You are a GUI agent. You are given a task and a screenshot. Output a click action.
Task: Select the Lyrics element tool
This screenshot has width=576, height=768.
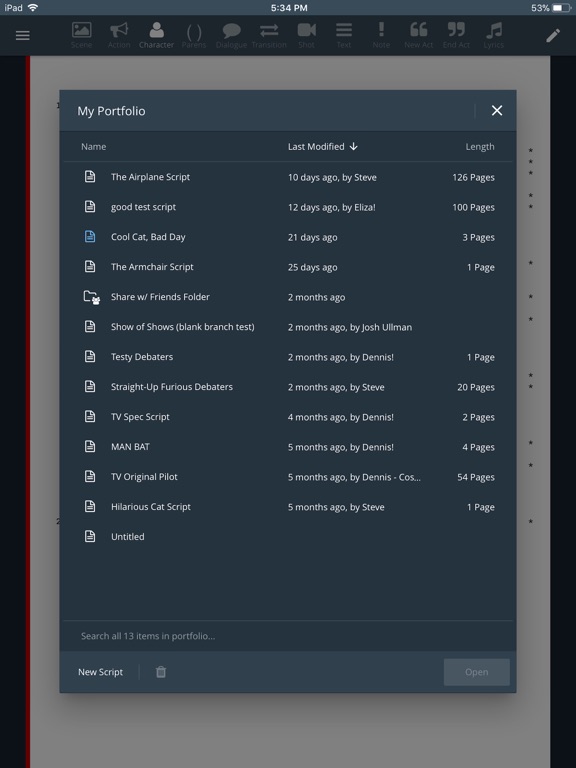[x=494, y=35]
